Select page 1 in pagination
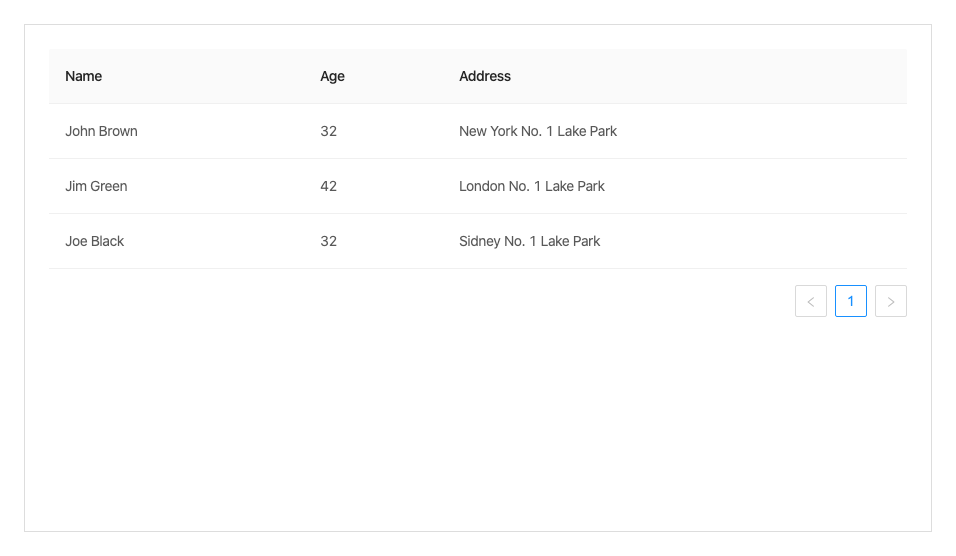The width and height of the screenshot is (956, 556). click(851, 301)
